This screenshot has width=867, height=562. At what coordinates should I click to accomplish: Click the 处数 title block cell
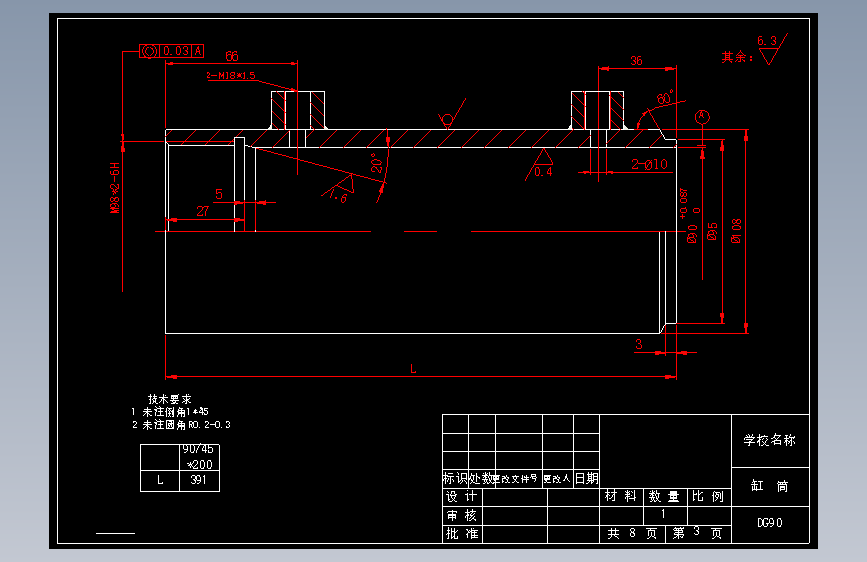tap(482, 478)
